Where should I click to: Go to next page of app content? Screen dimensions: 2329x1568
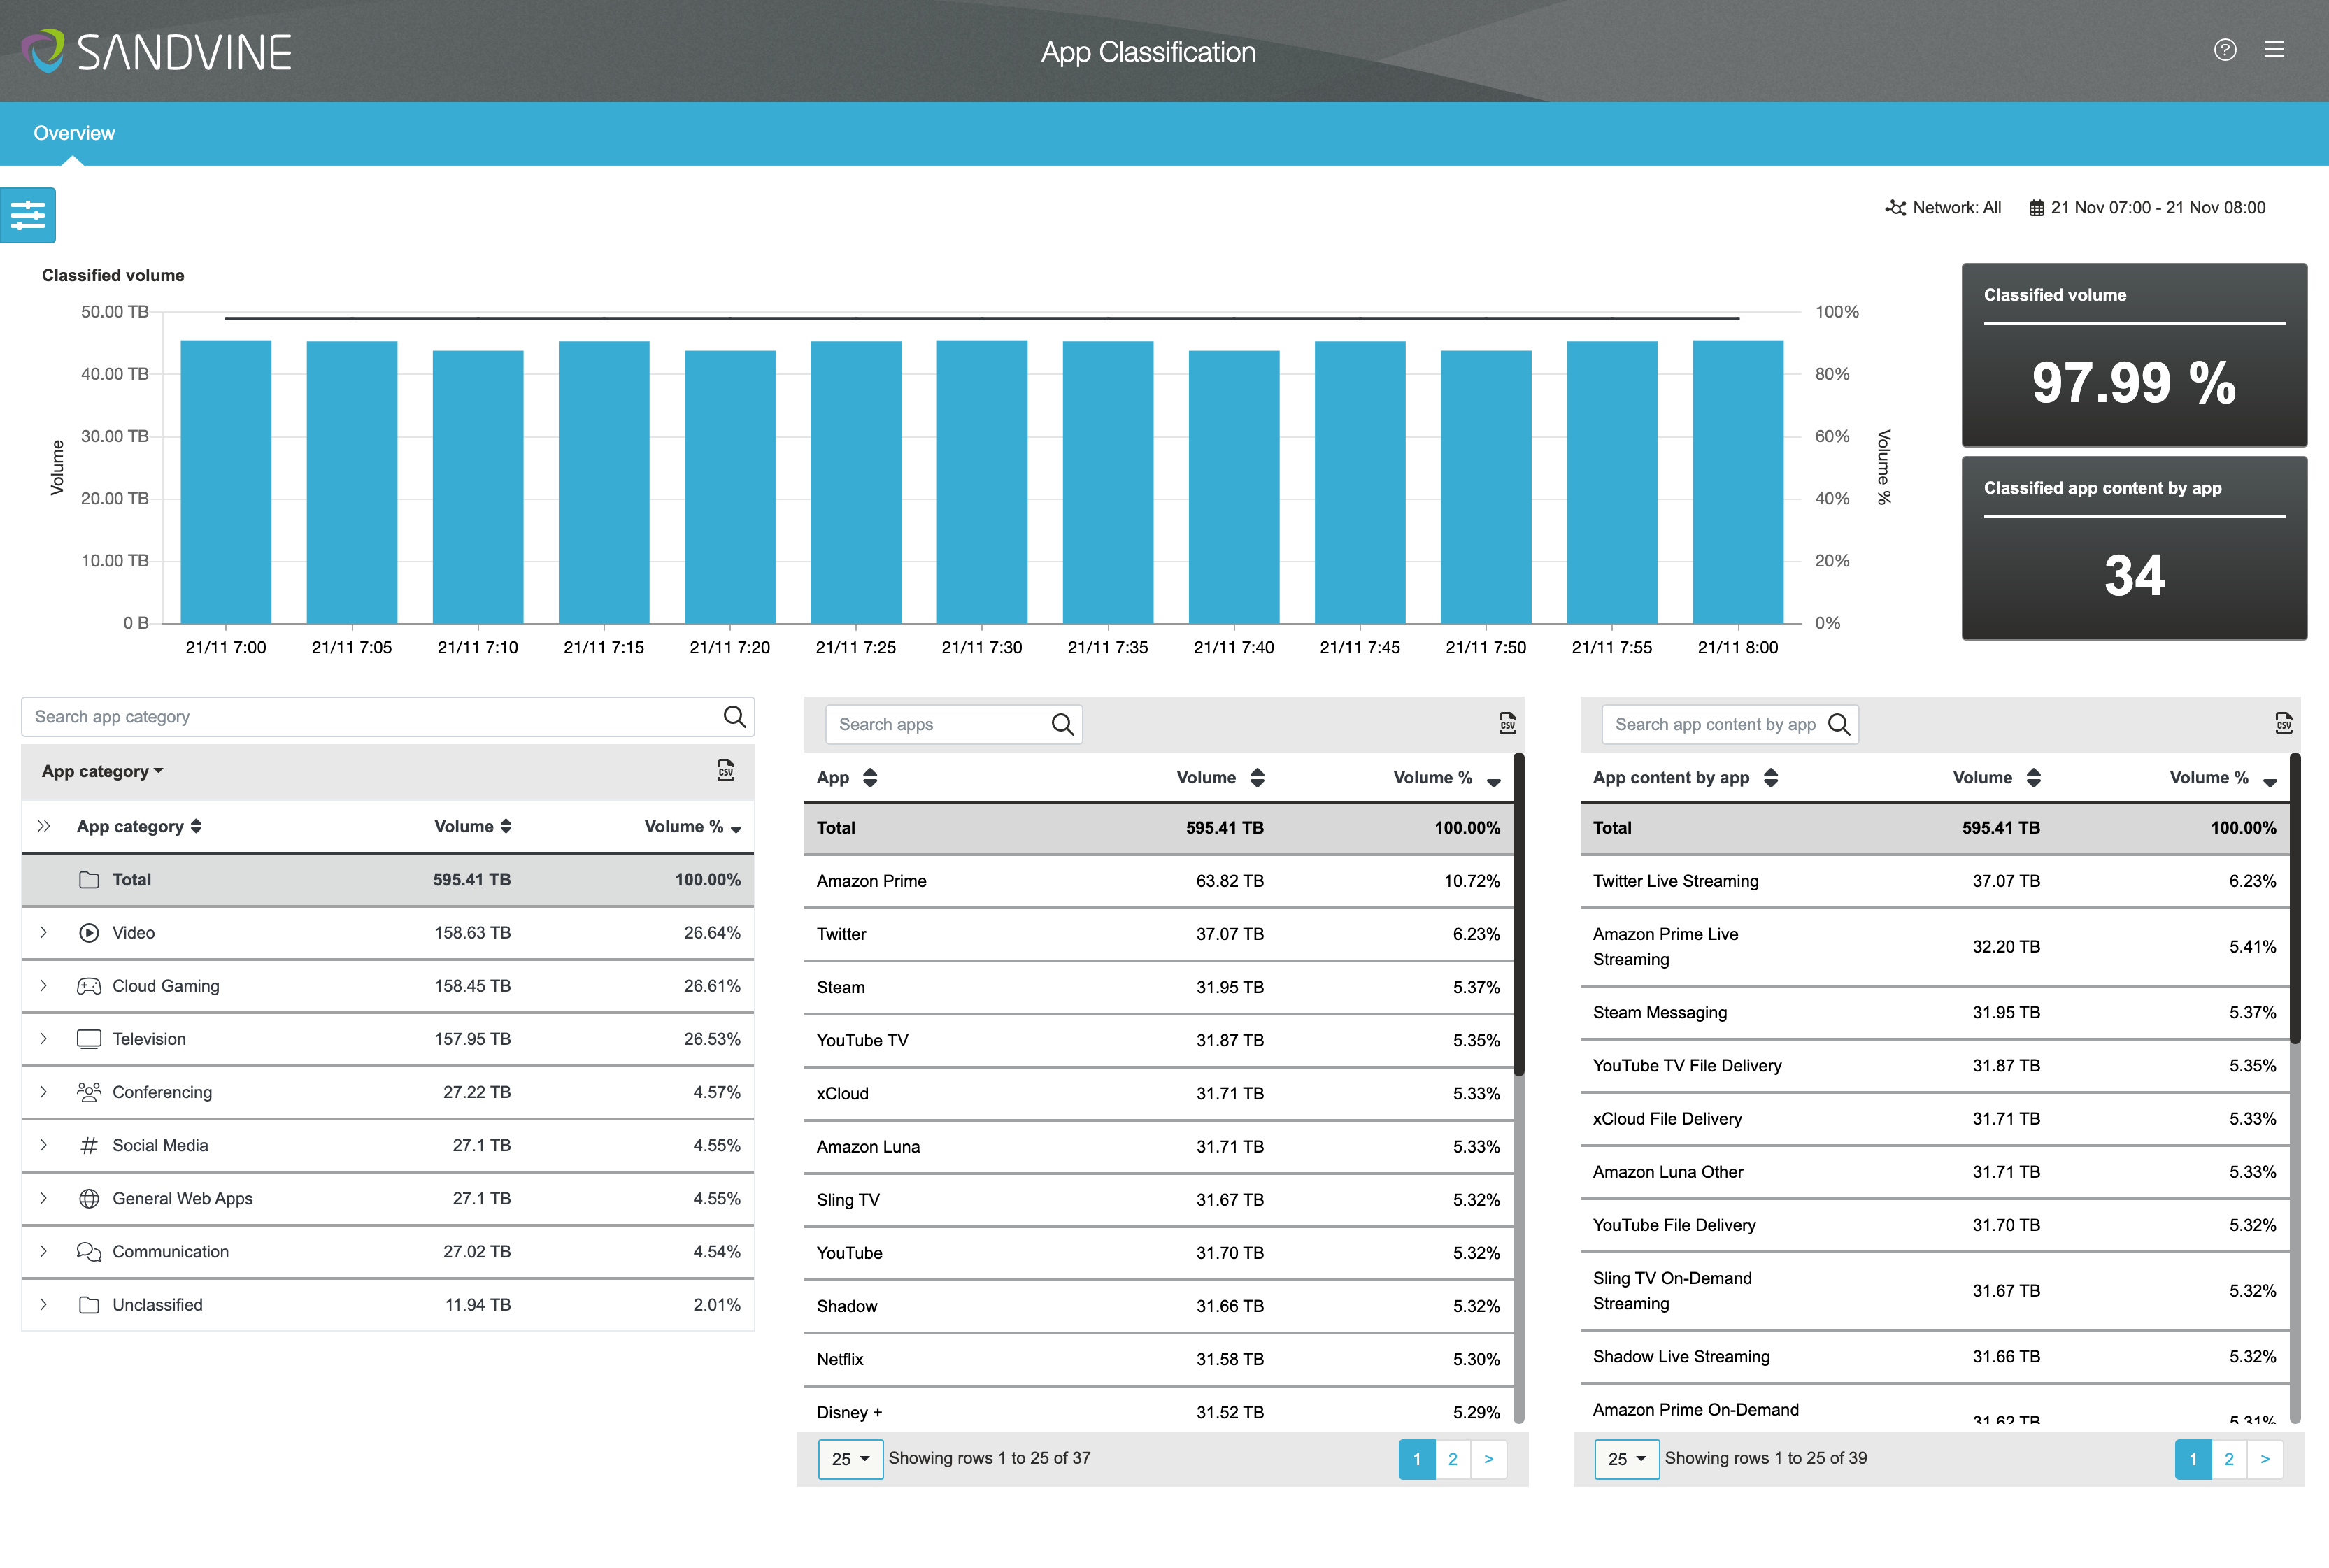[2265, 1459]
